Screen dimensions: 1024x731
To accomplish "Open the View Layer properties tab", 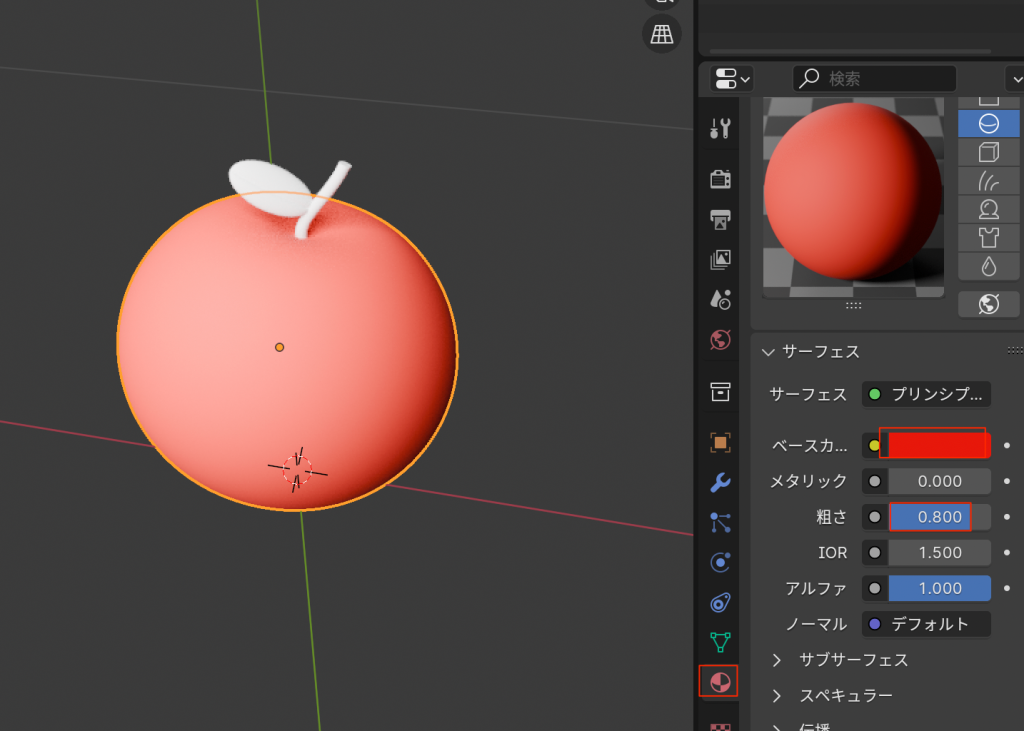I will (x=719, y=260).
